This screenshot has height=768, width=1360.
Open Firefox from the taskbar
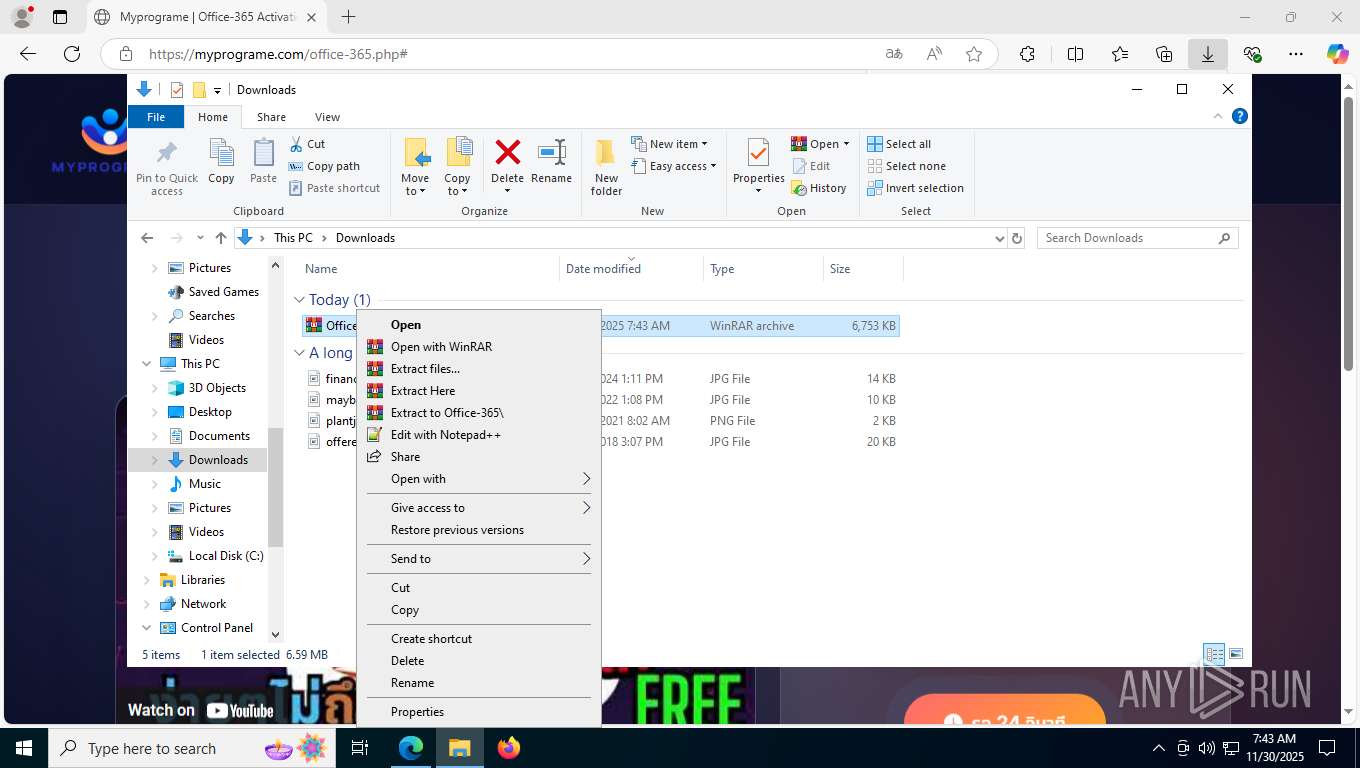(x=509, y=748)
